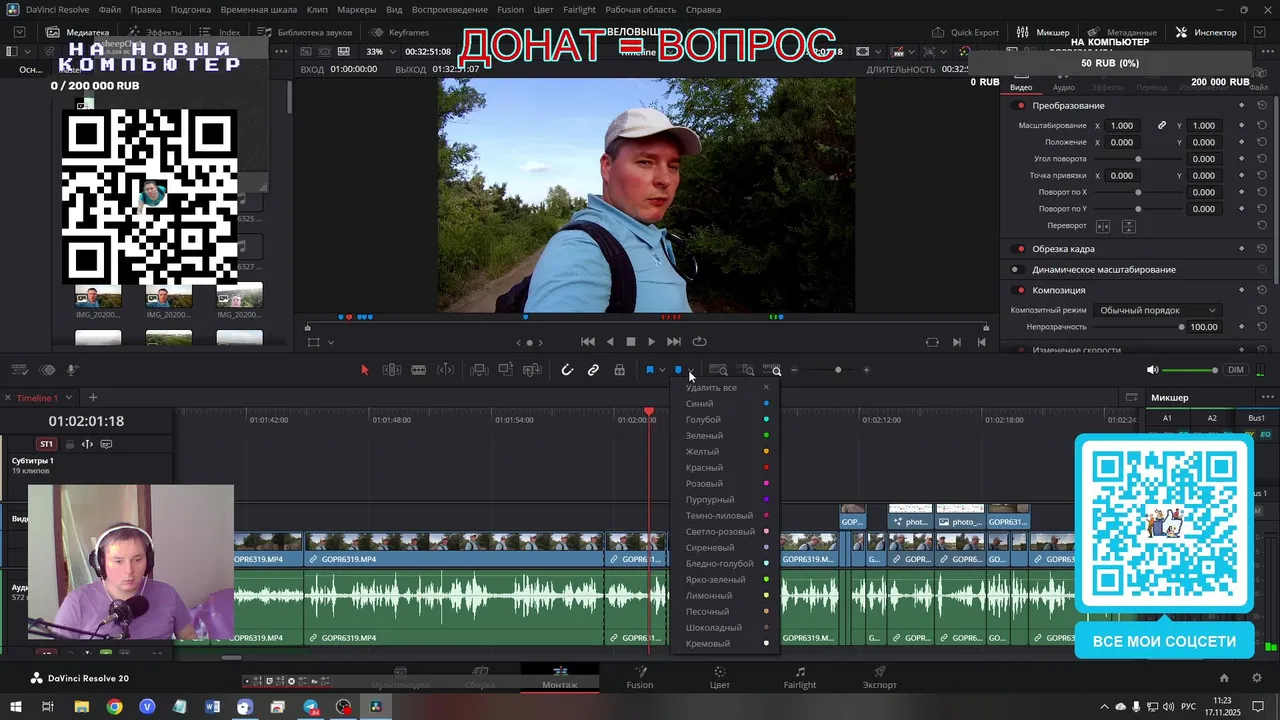Image resolution: width=1280 pixels, height=720 pixels.
Task: Click the minus zoom out icon
Action: coord(795,370)
